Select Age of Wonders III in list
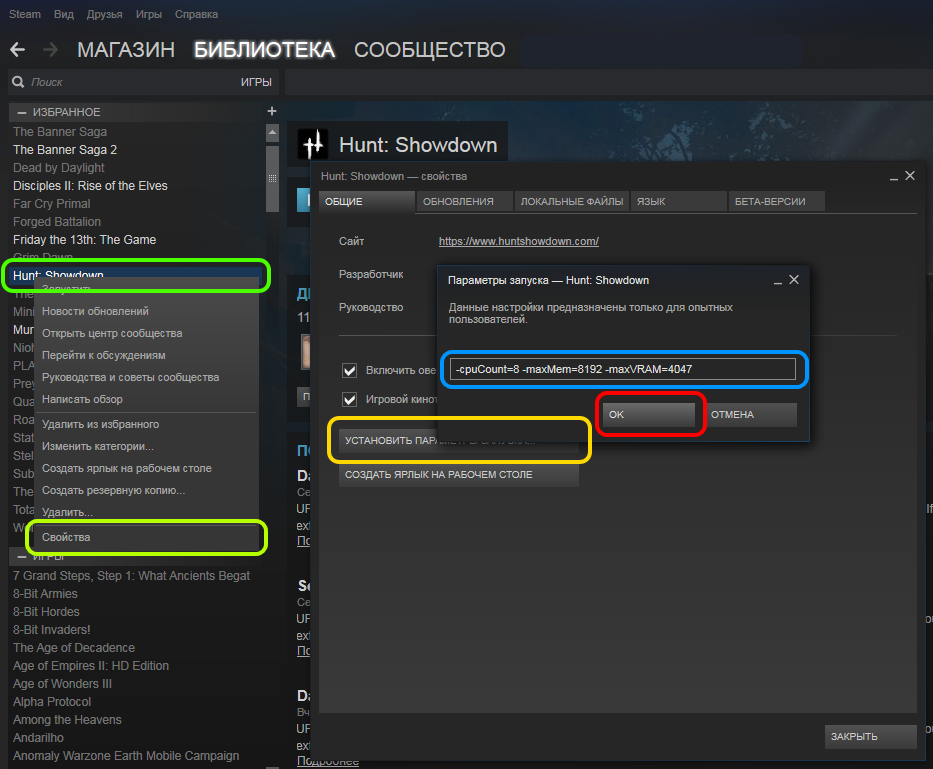Viewport: 933px width, 769px height. click(62, 683)
